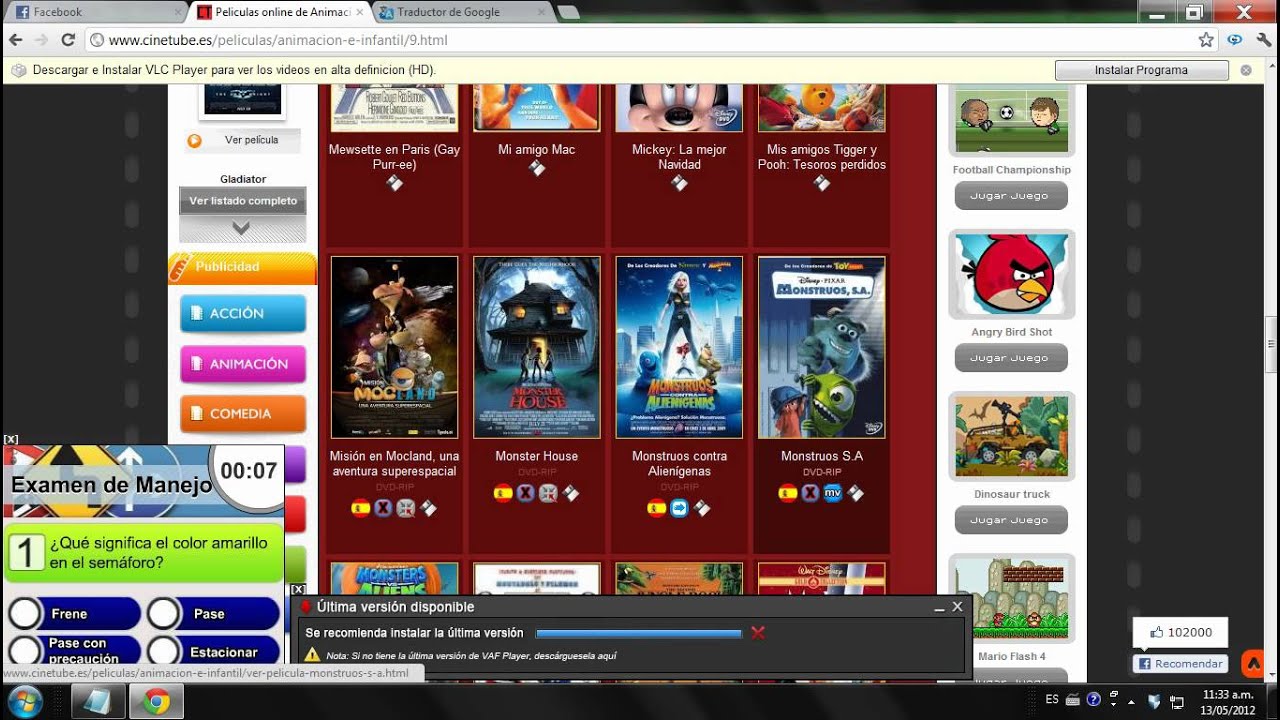Click Ver listado completo button
Screen dimensions: 1280x720
click(x=243, y=200)
